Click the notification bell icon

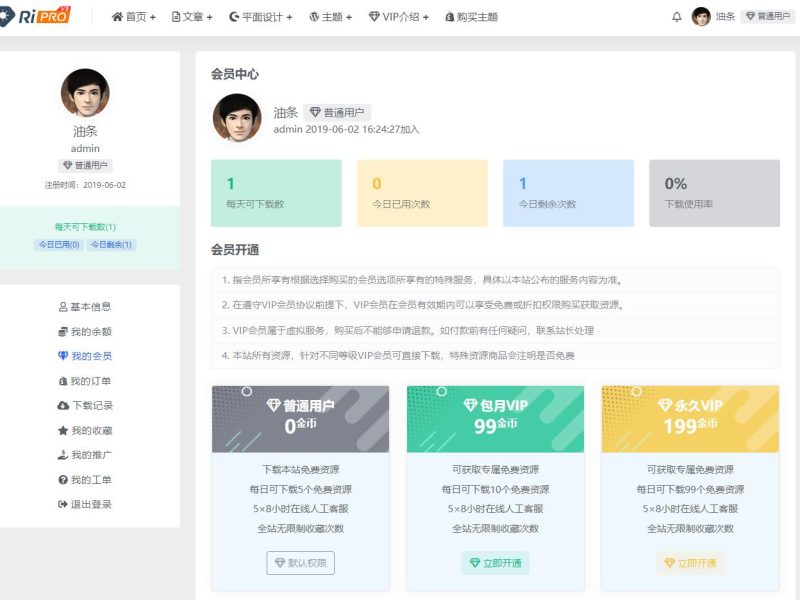pyautogui.click(x=677, y=17)
